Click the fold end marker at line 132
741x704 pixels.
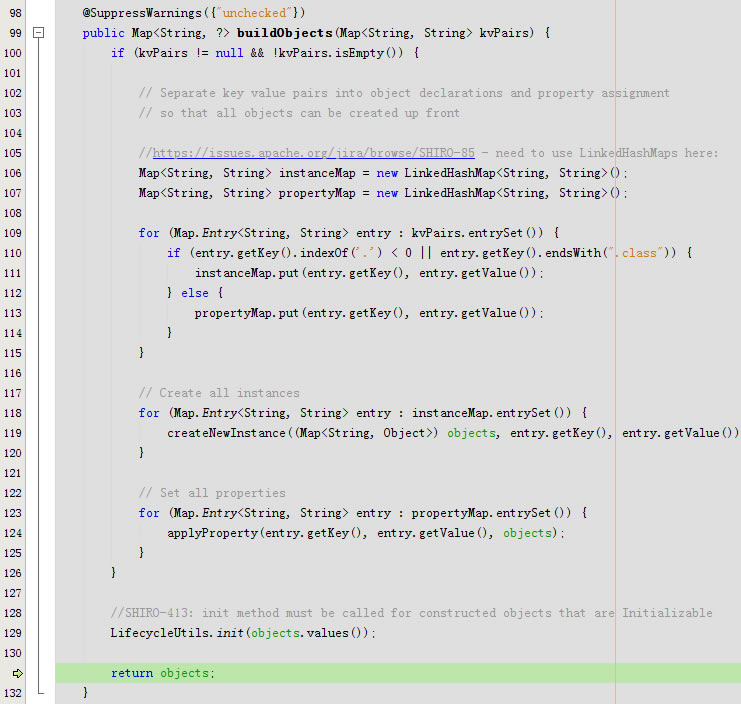click(40, 692)
